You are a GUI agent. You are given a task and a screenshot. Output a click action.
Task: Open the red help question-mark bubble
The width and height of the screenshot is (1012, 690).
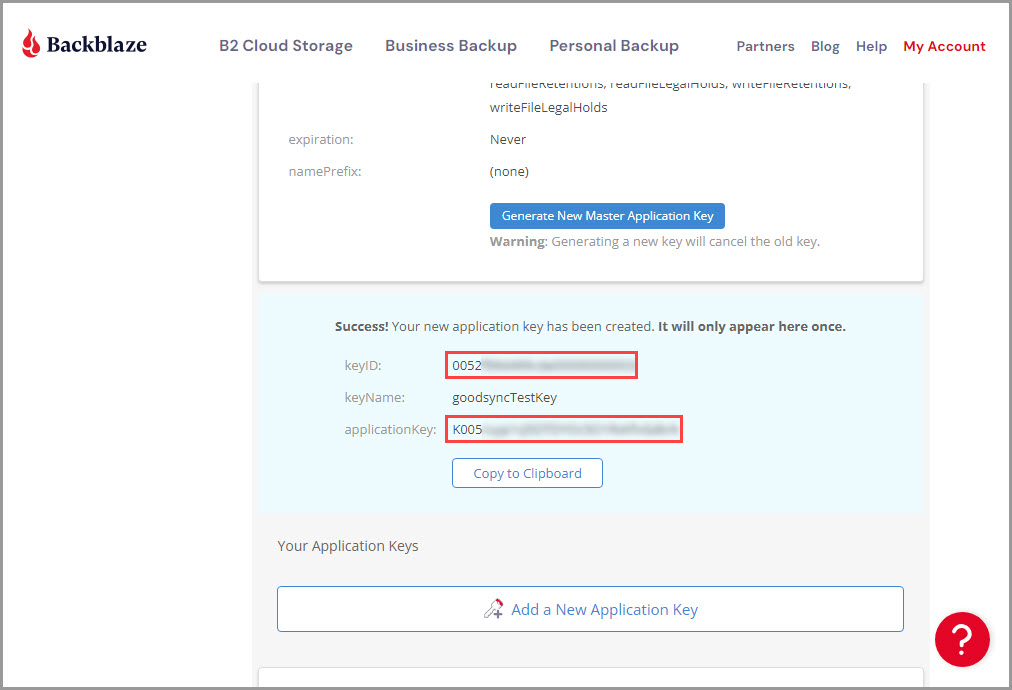pos(962,639)
